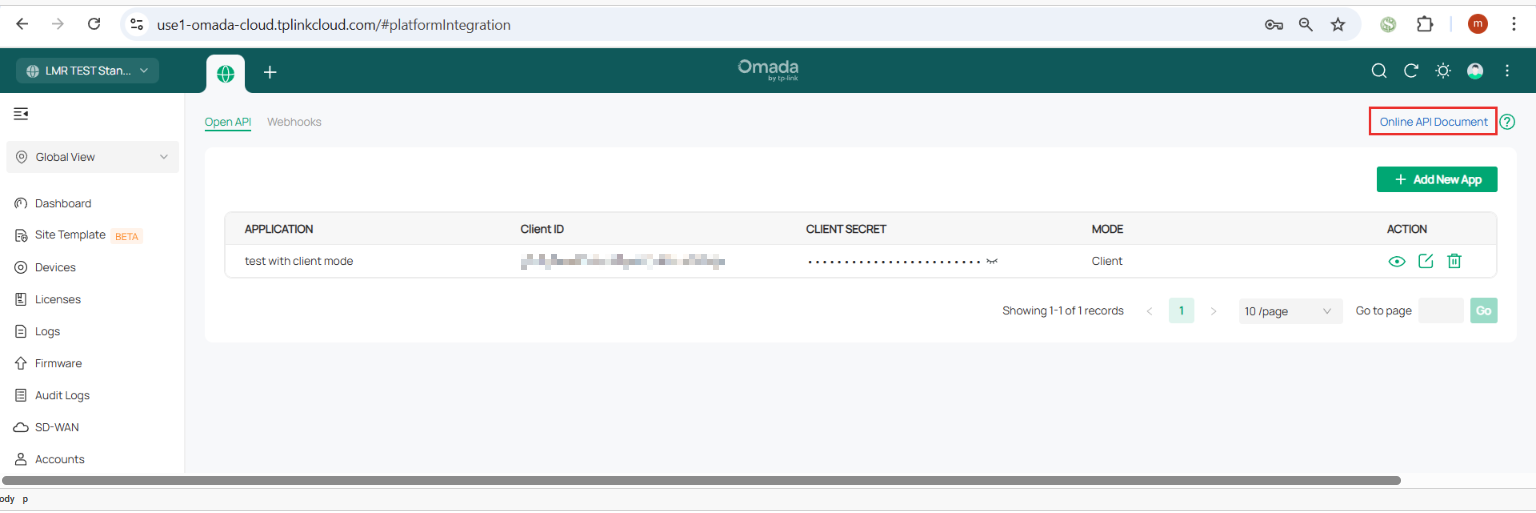Viewport: 1536px width, 513px height.
Task: Open the Chrome profile avatar
Action: (1477, 24)
